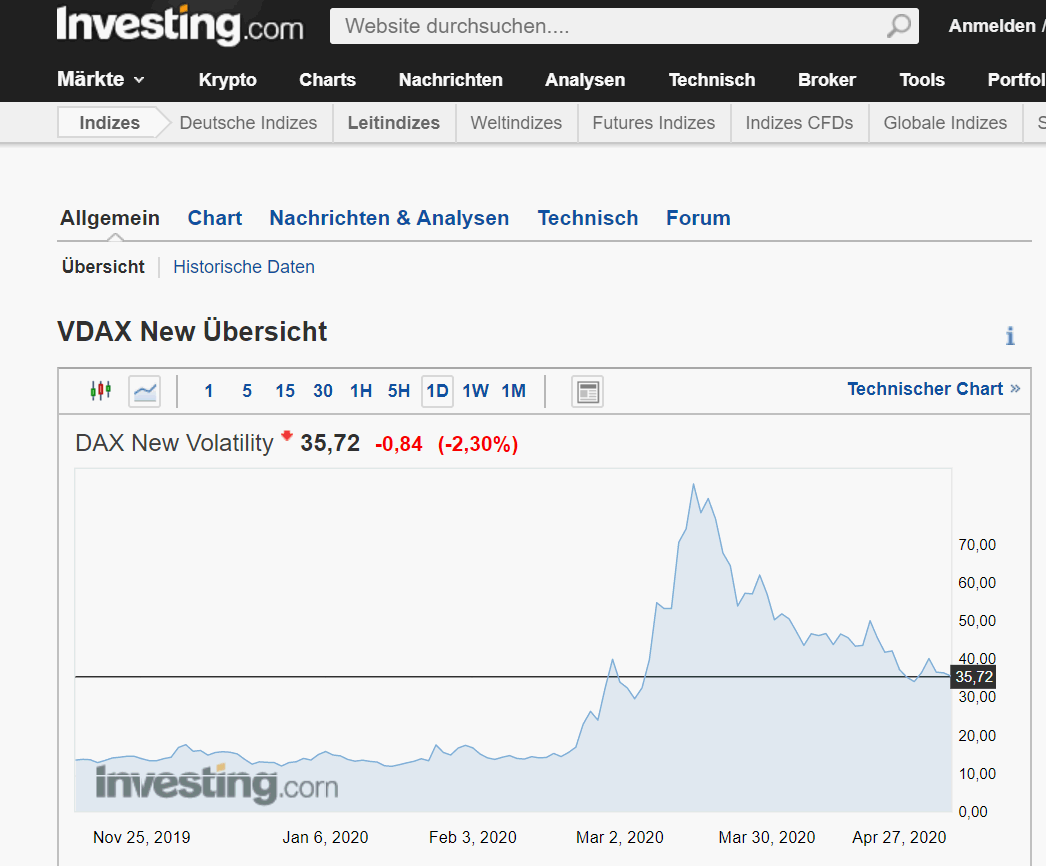Image resolution: width=1046 pixels, height=866 pixels.
Task: Click the search magnifier icon
Action: click(x=899, y=26)
